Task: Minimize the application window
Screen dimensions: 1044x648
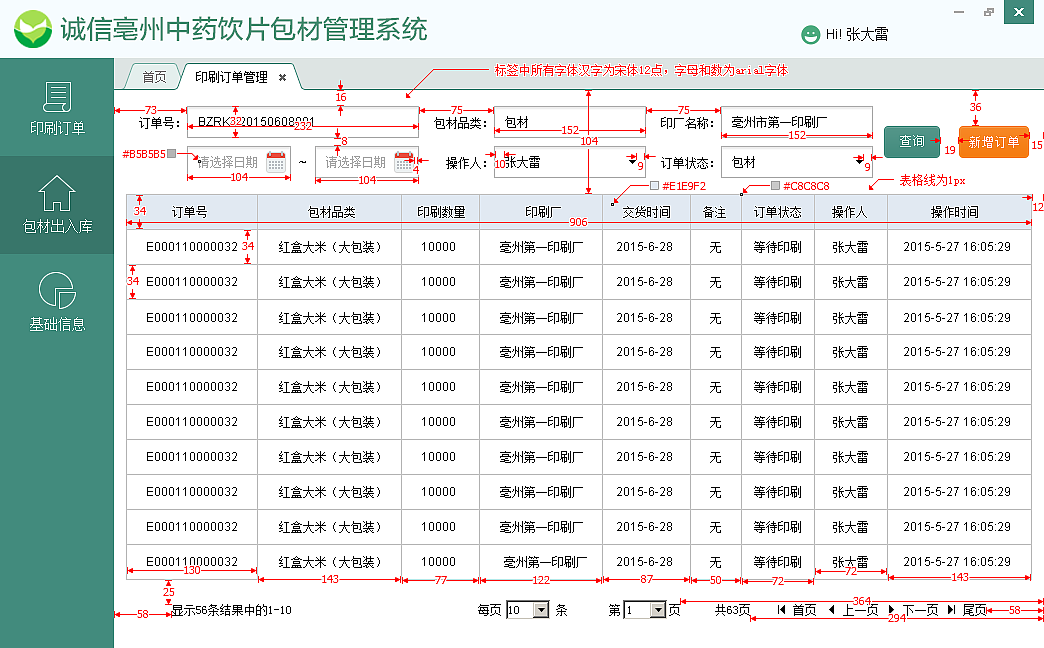Action: (x=959, y=12)
